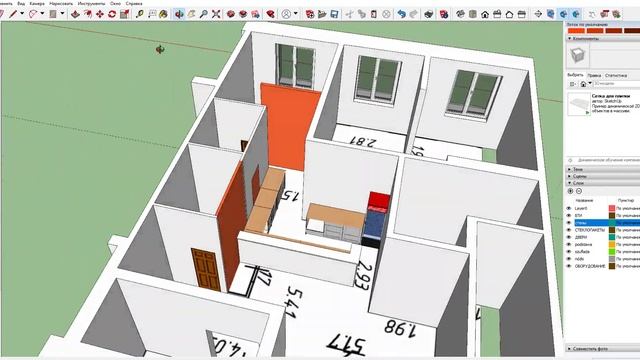Open the 3D Warehouse icon
640x360 pixels.
click(231, 14)
